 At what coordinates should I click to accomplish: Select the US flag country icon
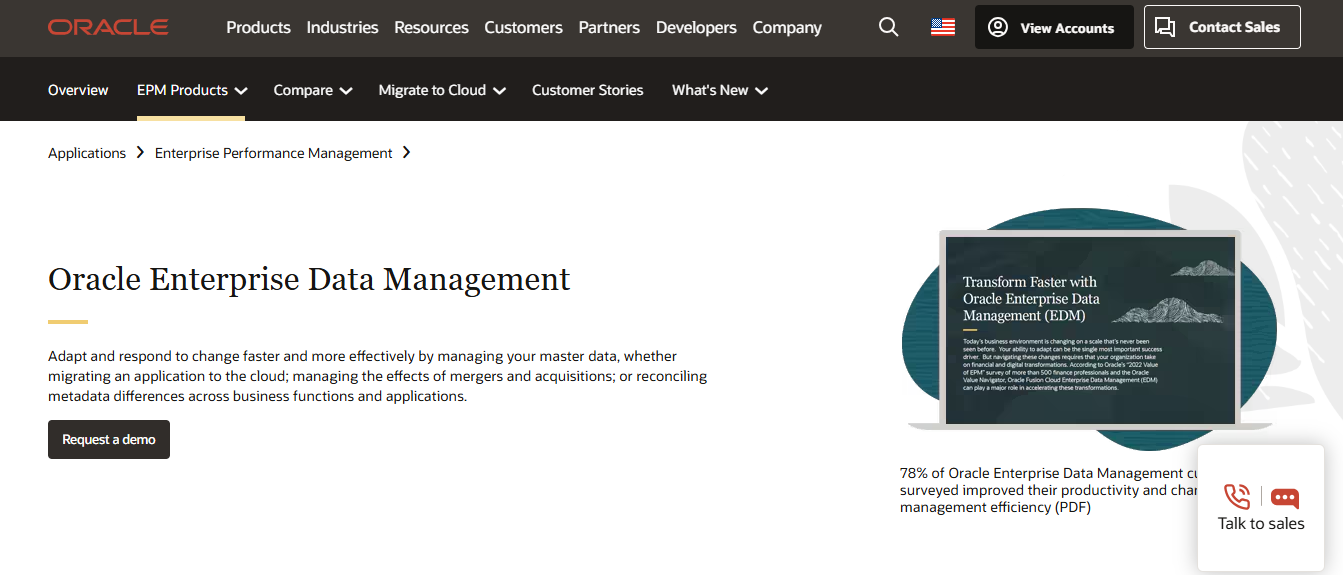coord(943,27)
